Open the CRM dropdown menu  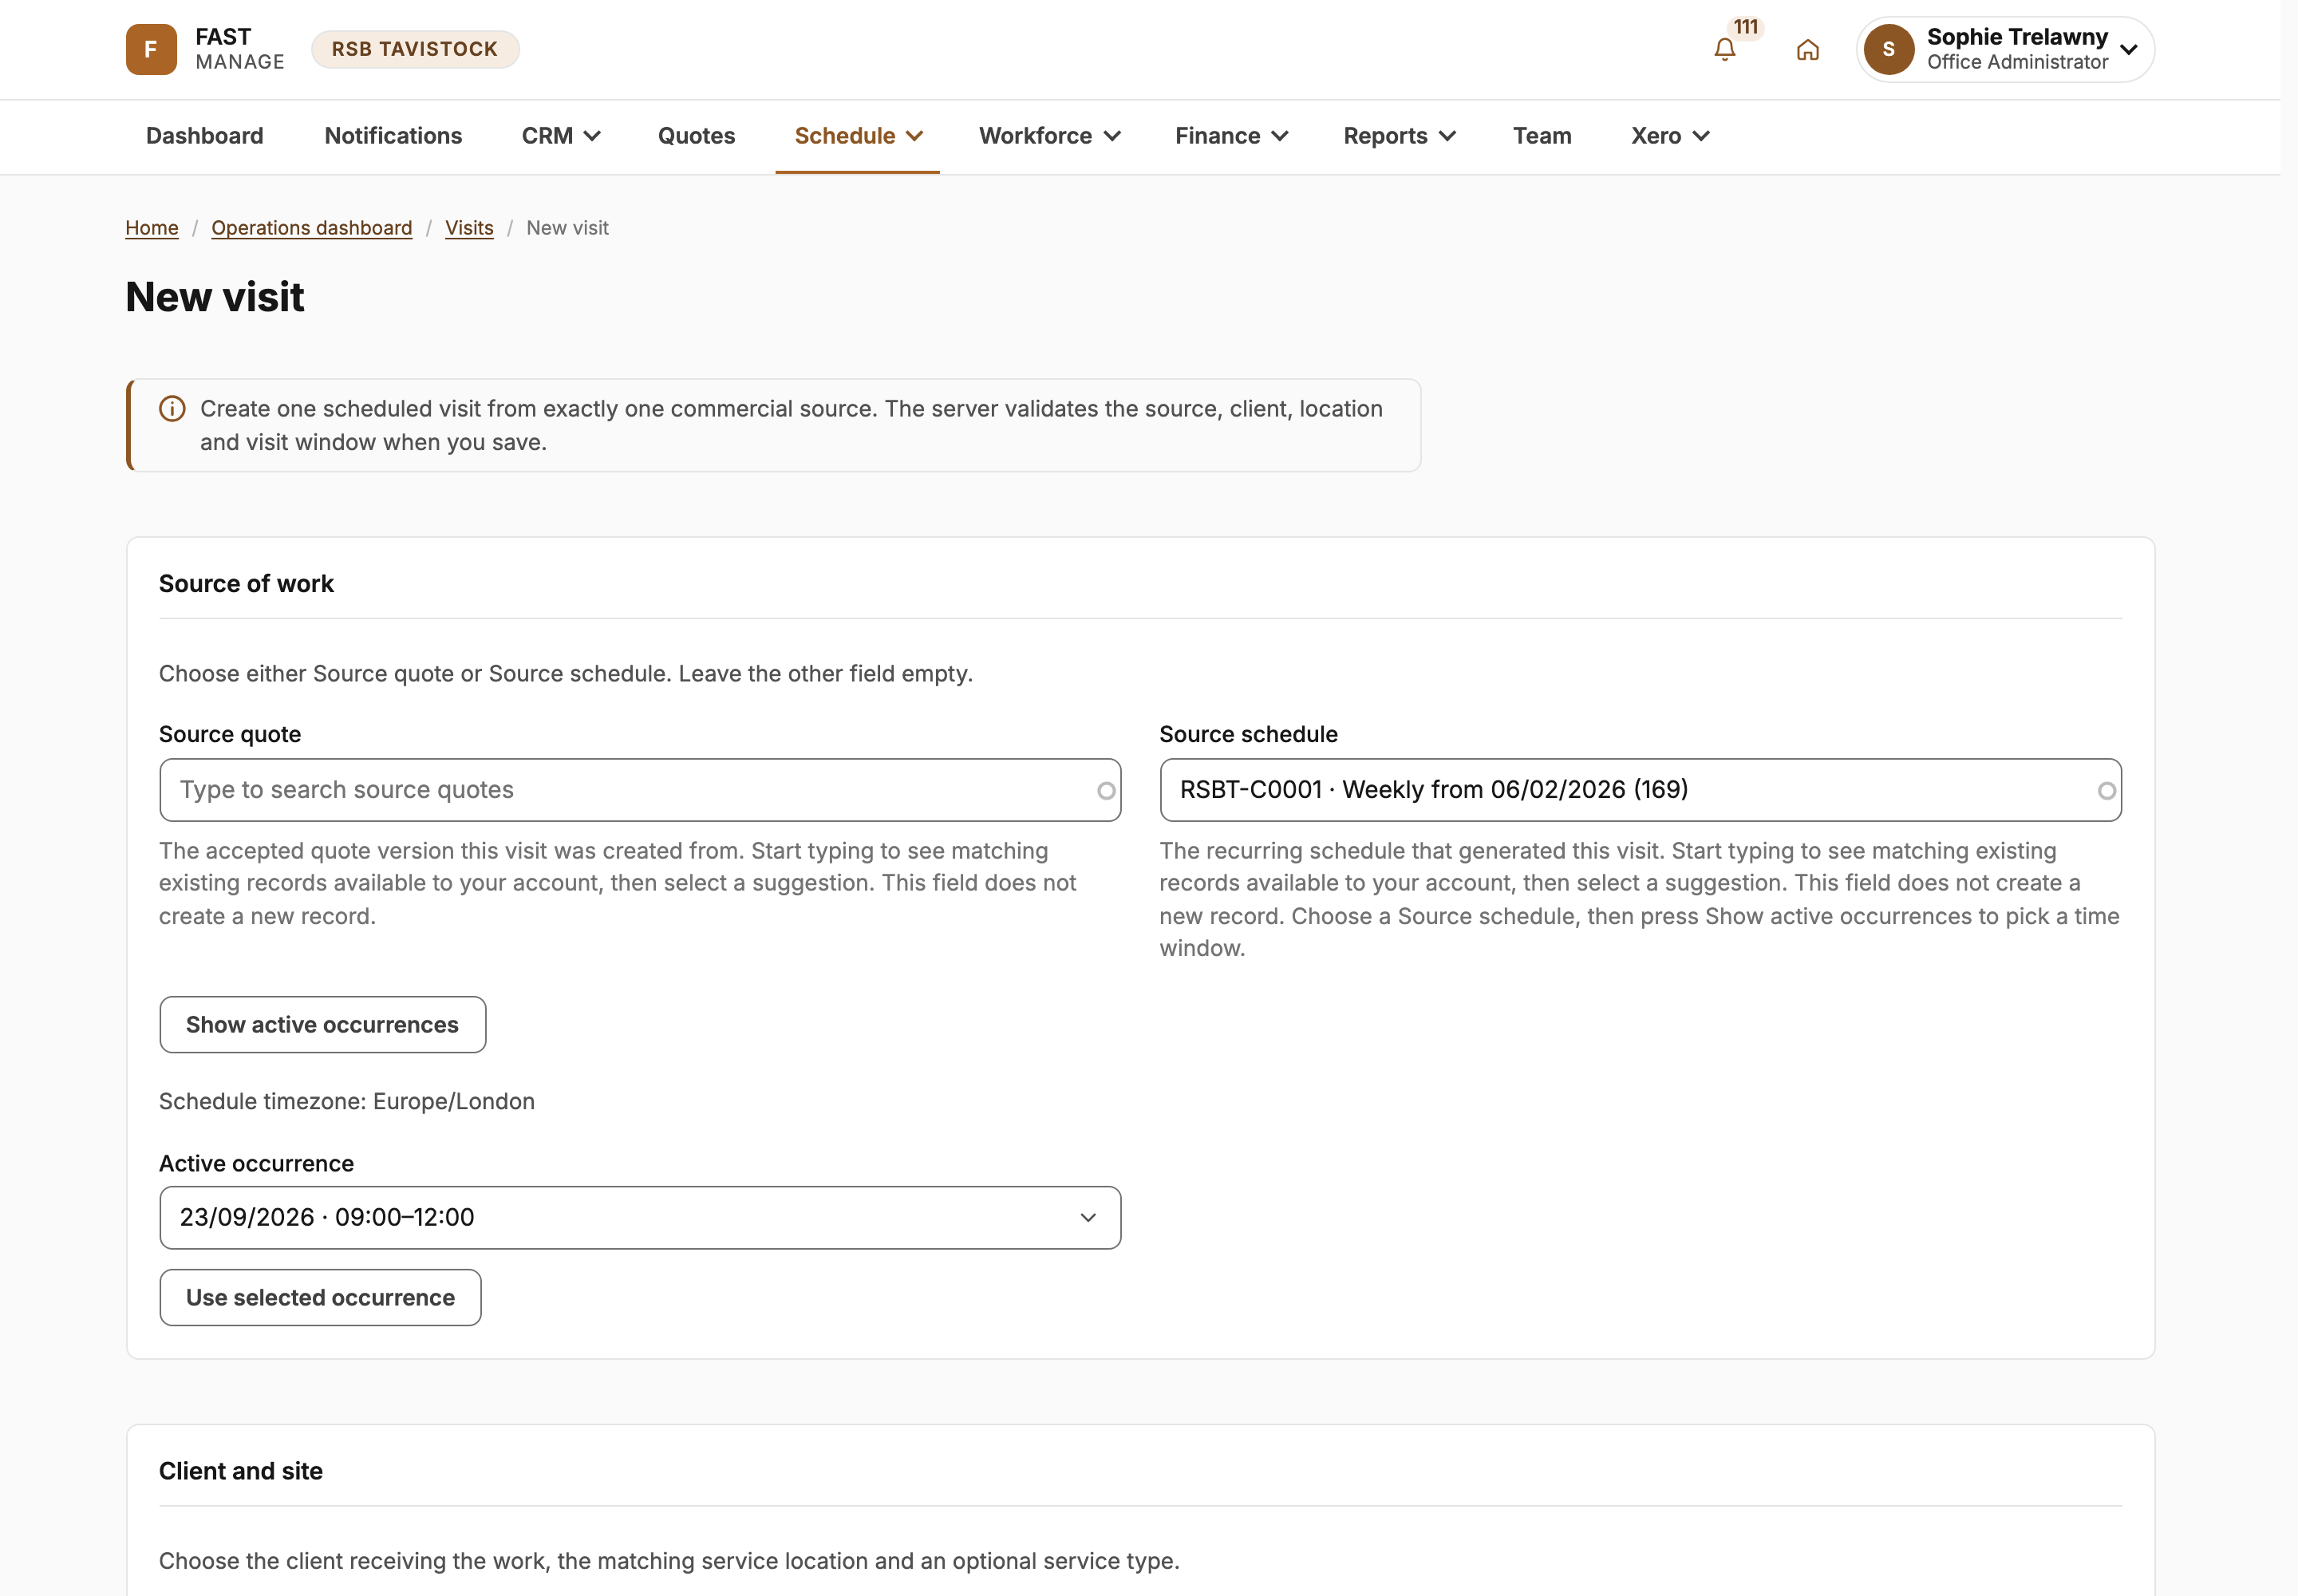(x=561, y=136)
